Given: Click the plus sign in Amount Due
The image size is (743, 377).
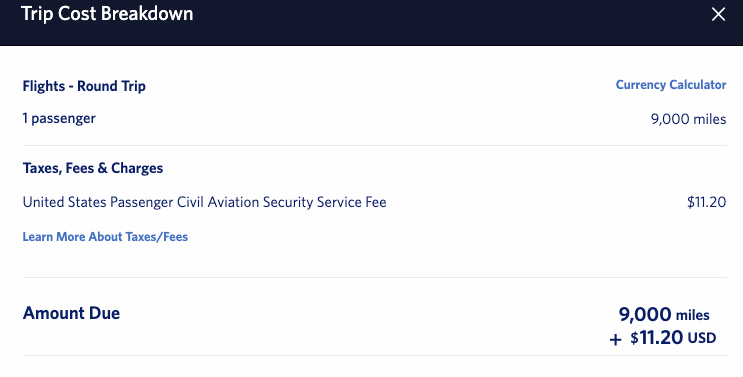Looking at the screenshot, I should pos(615,340).
